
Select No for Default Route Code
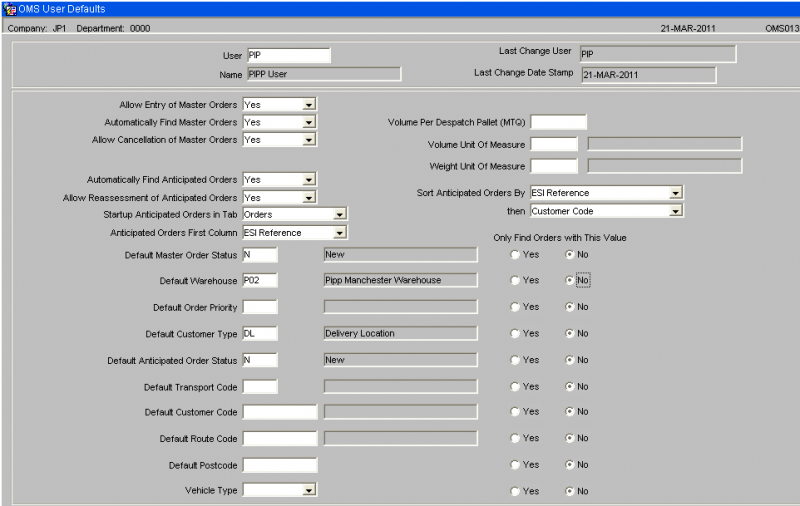tap(569, 438)
